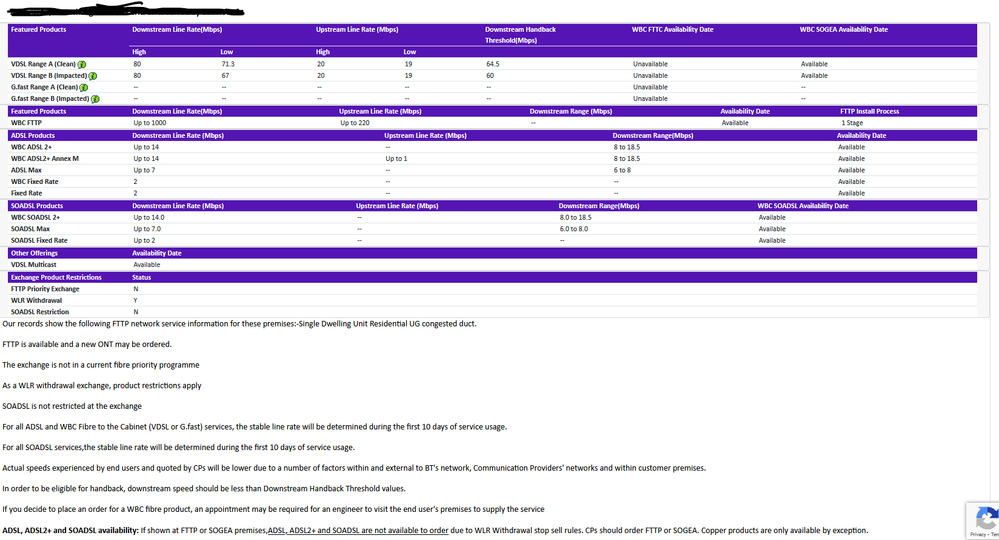Select the 'WBC ADSL2+ Annex M' row label

[45, 159]
